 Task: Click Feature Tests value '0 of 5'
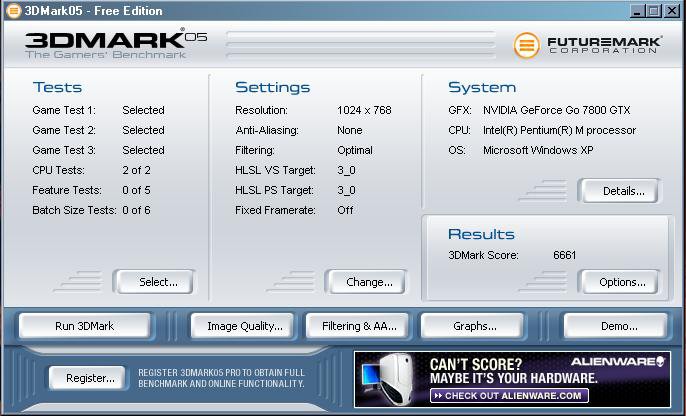point(136,190)
